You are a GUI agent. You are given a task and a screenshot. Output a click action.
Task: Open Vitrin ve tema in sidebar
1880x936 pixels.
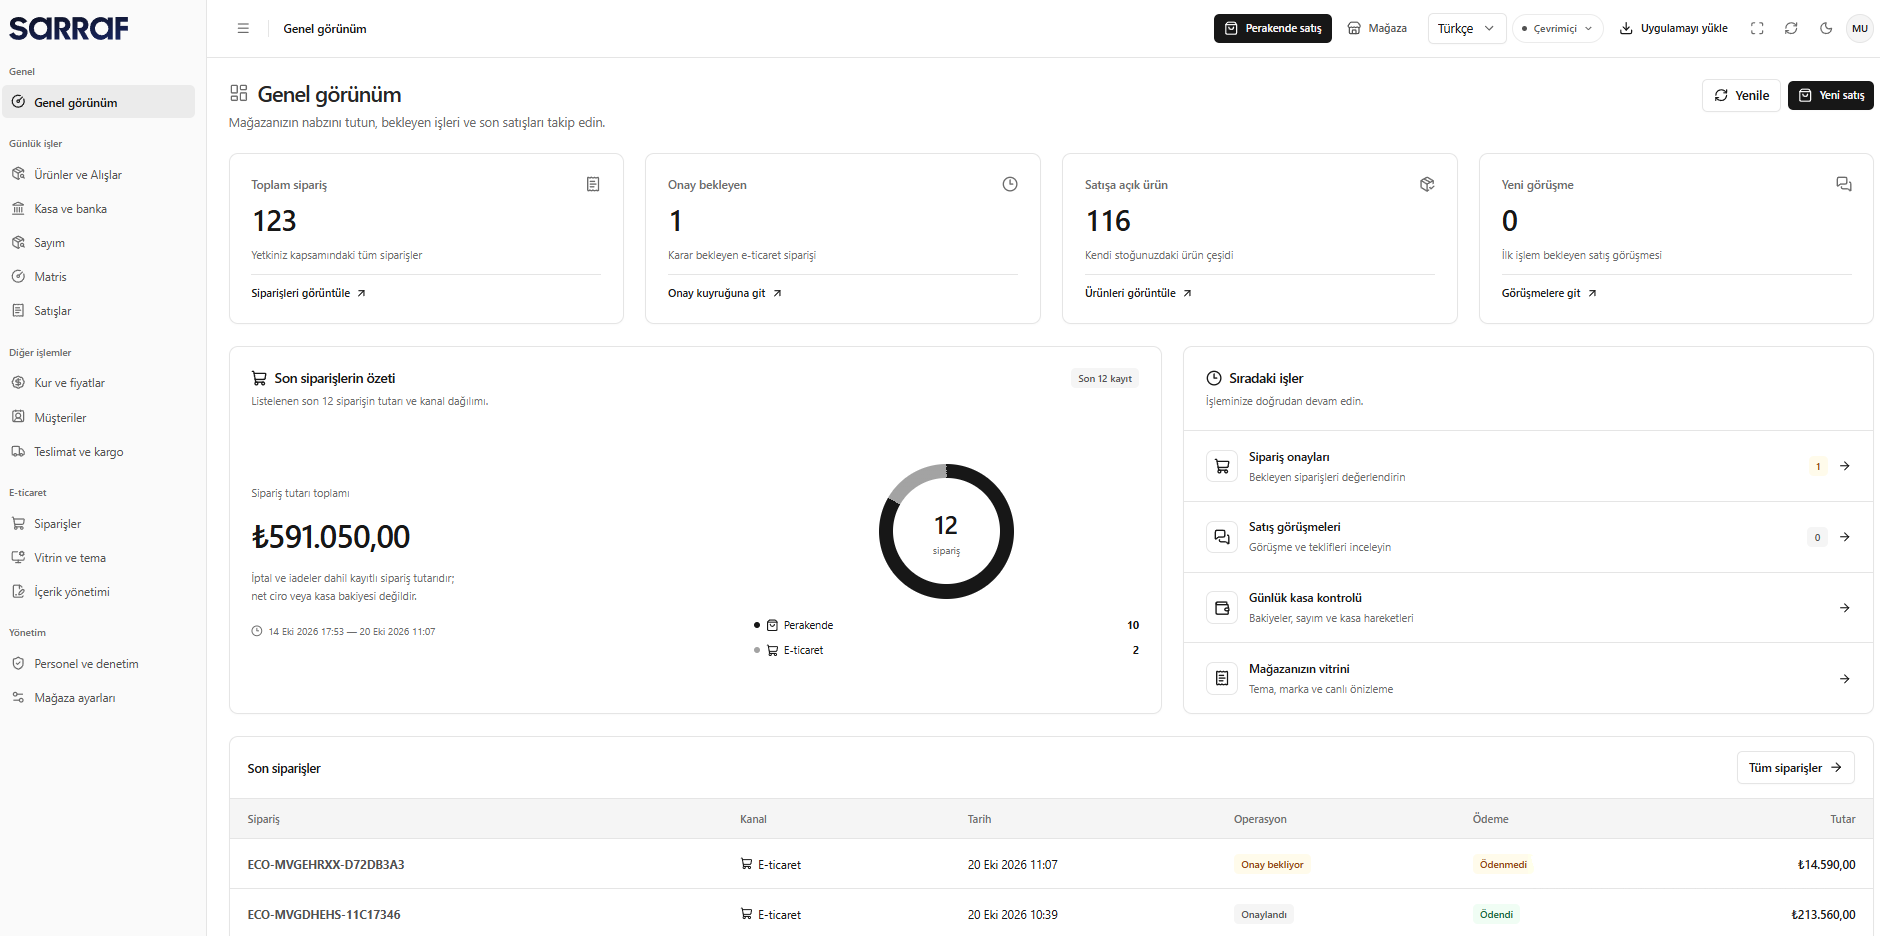point(99,557)
